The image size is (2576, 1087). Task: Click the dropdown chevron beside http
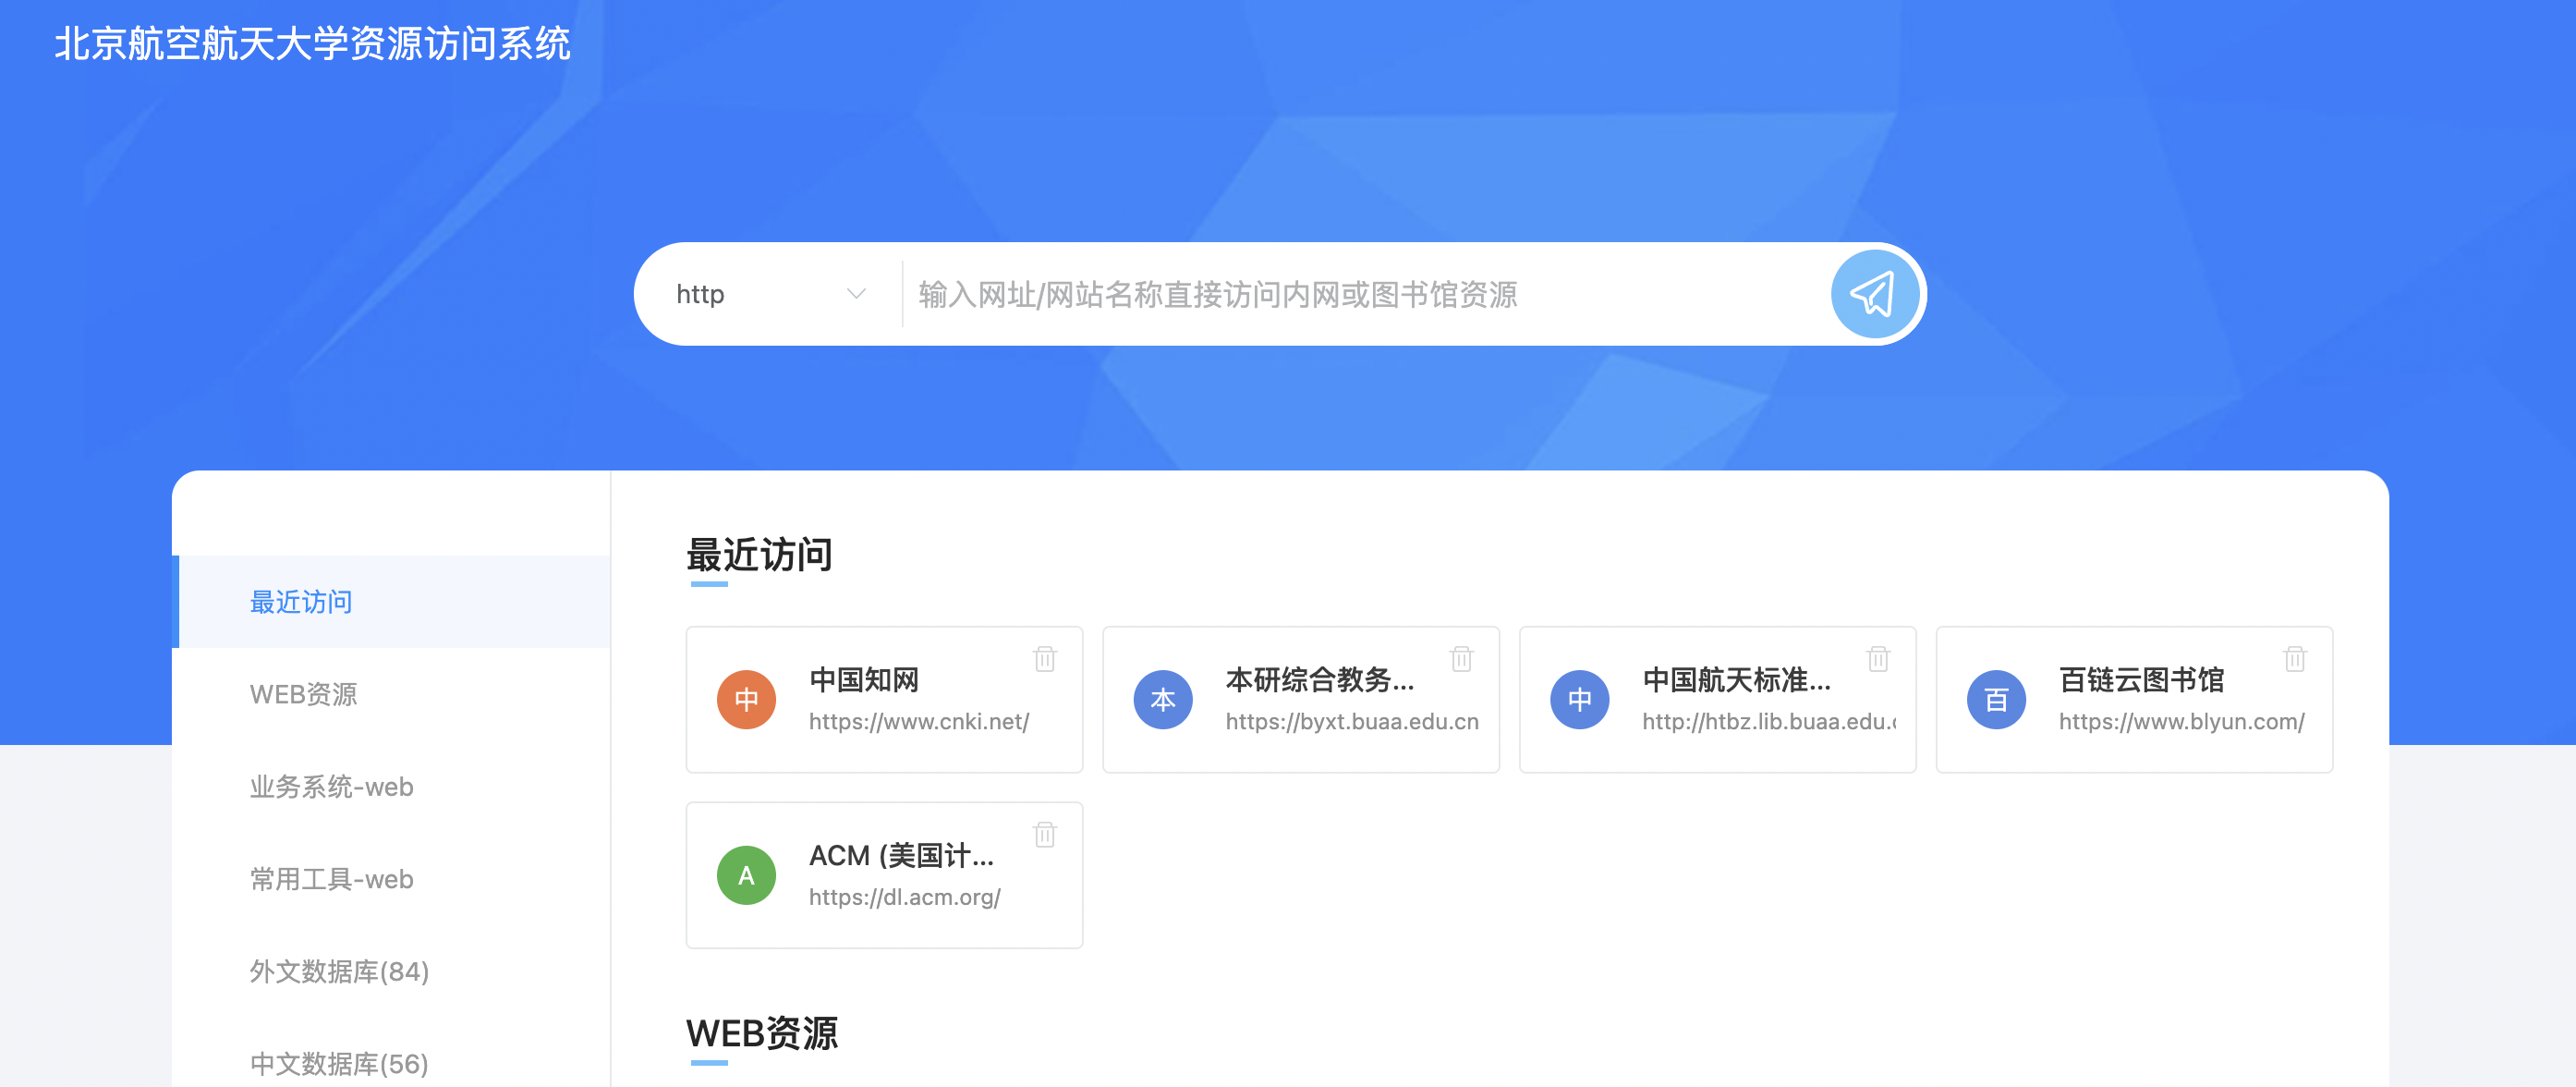pyautogui.click(x=856, y=294)
